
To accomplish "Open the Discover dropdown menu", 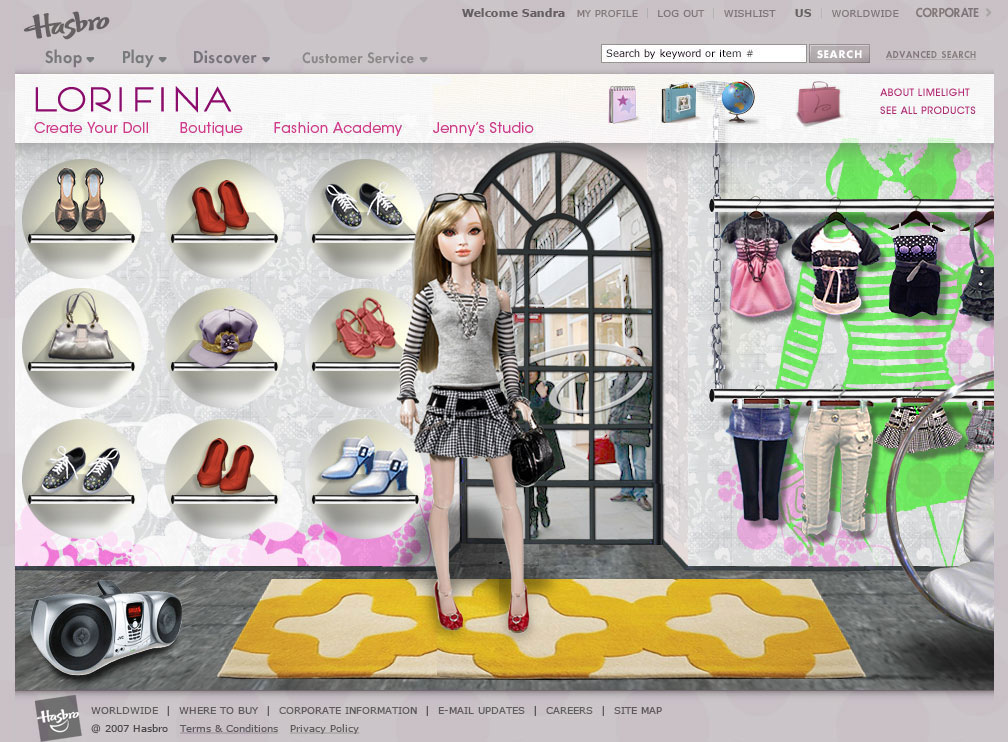I will point(231,58).
